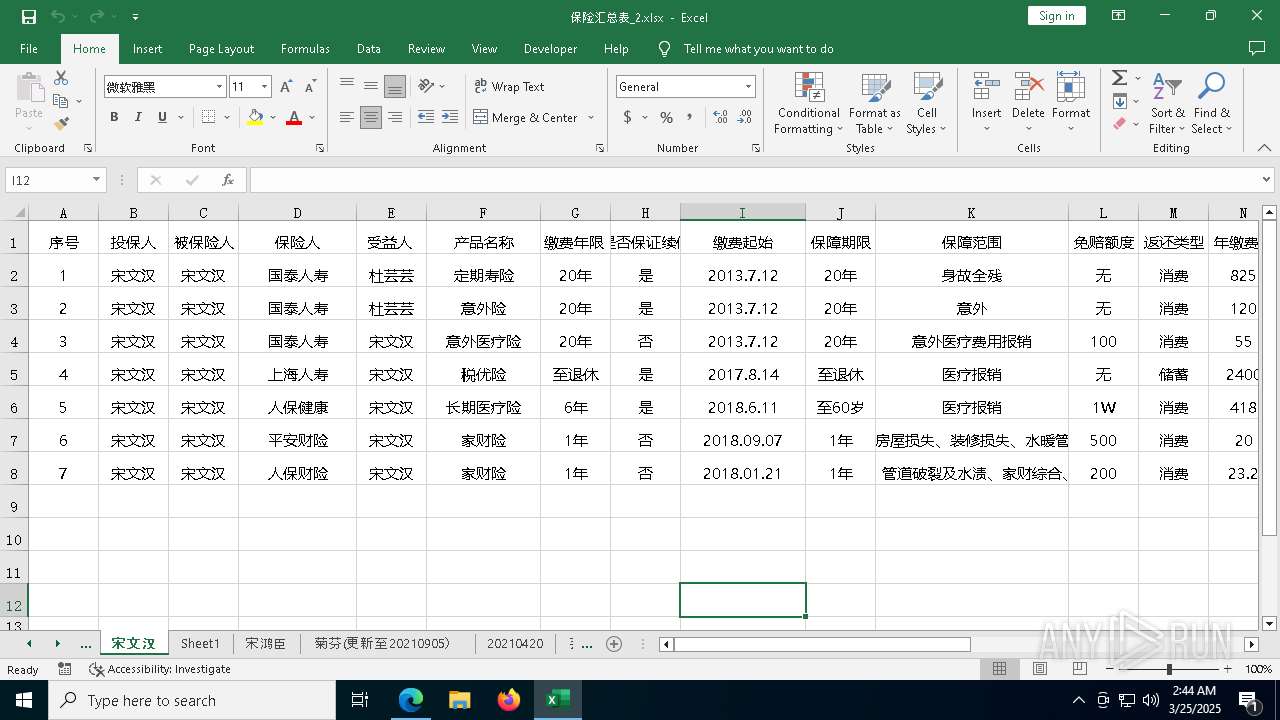Click the macro record status bar icon

[x=65, y=669]
